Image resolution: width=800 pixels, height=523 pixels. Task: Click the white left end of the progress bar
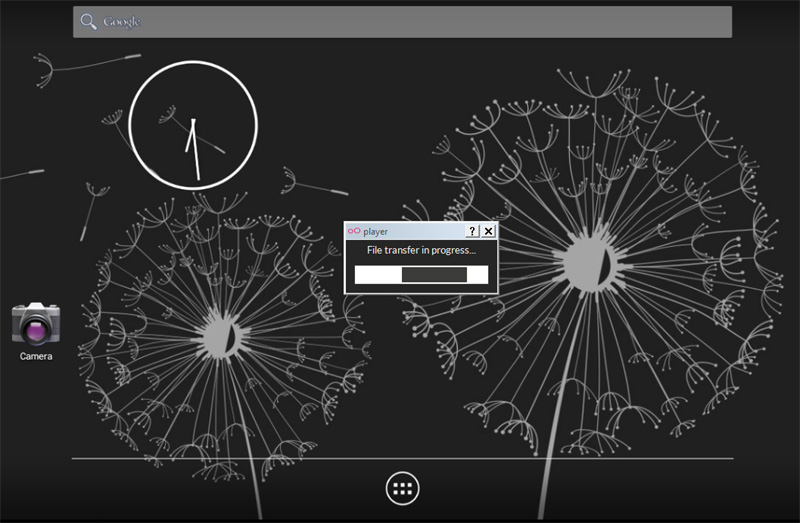(x=377, y=275)
